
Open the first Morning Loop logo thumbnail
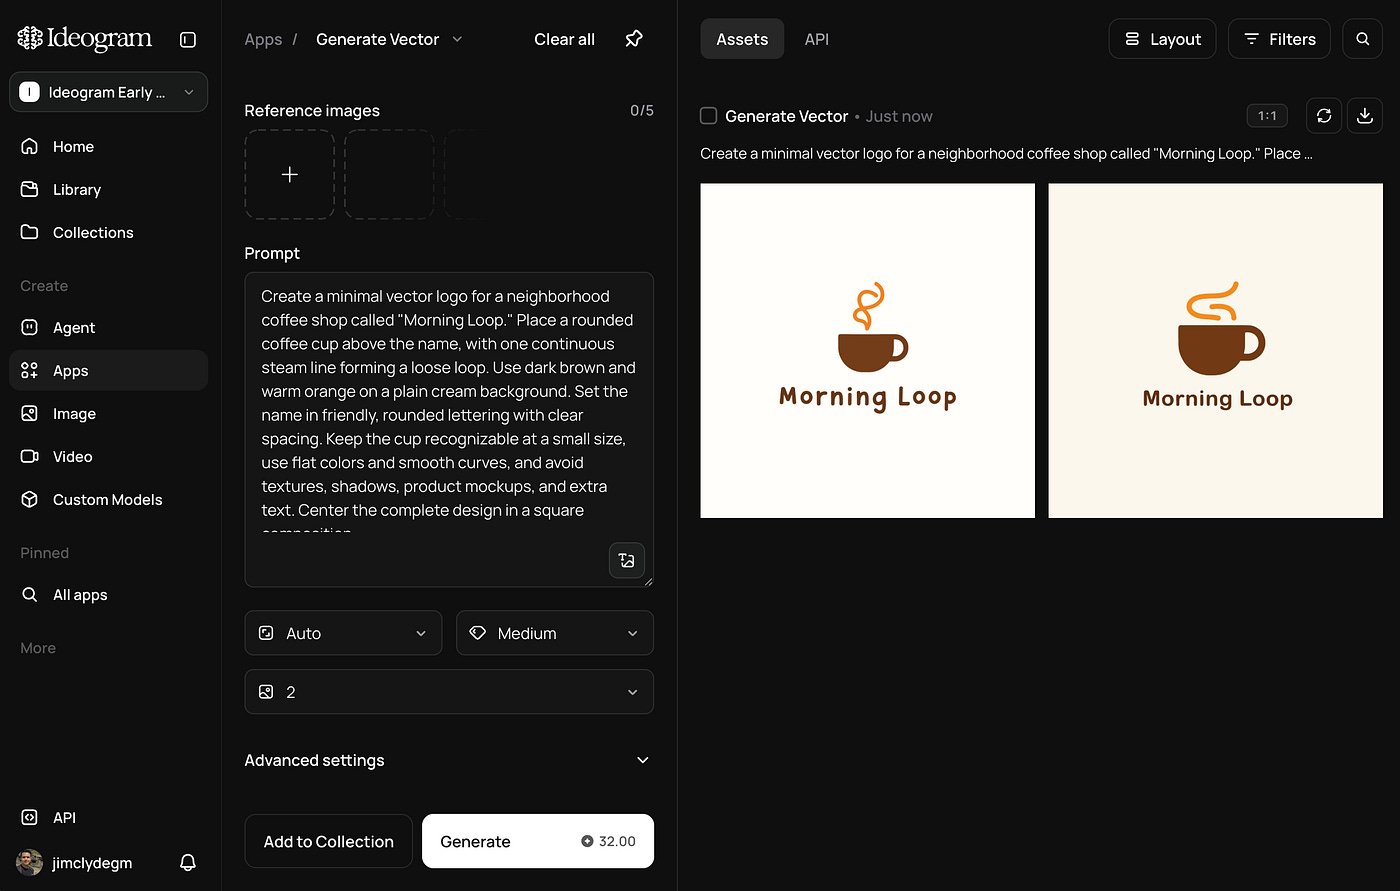coord(868,351)
